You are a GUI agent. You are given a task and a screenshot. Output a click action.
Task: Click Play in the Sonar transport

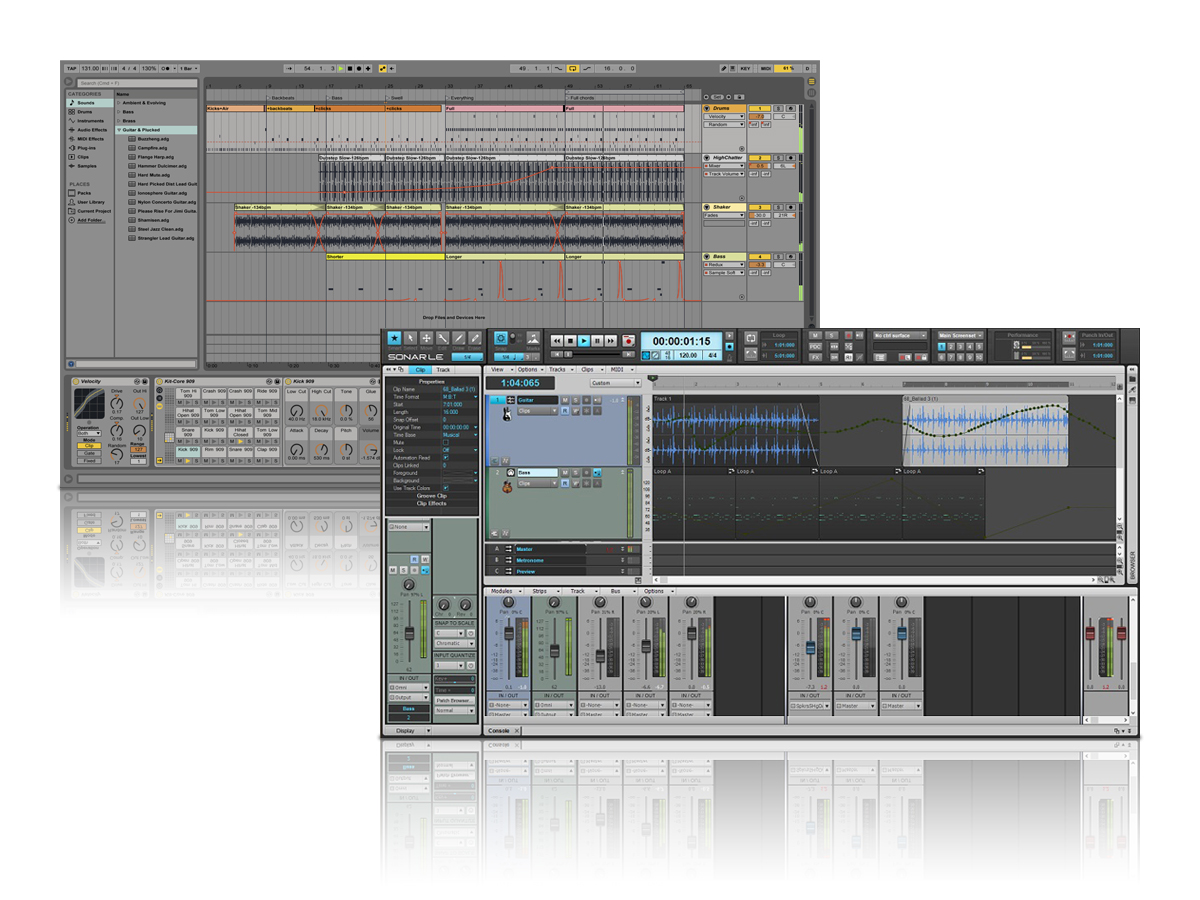tap(585, 341)
